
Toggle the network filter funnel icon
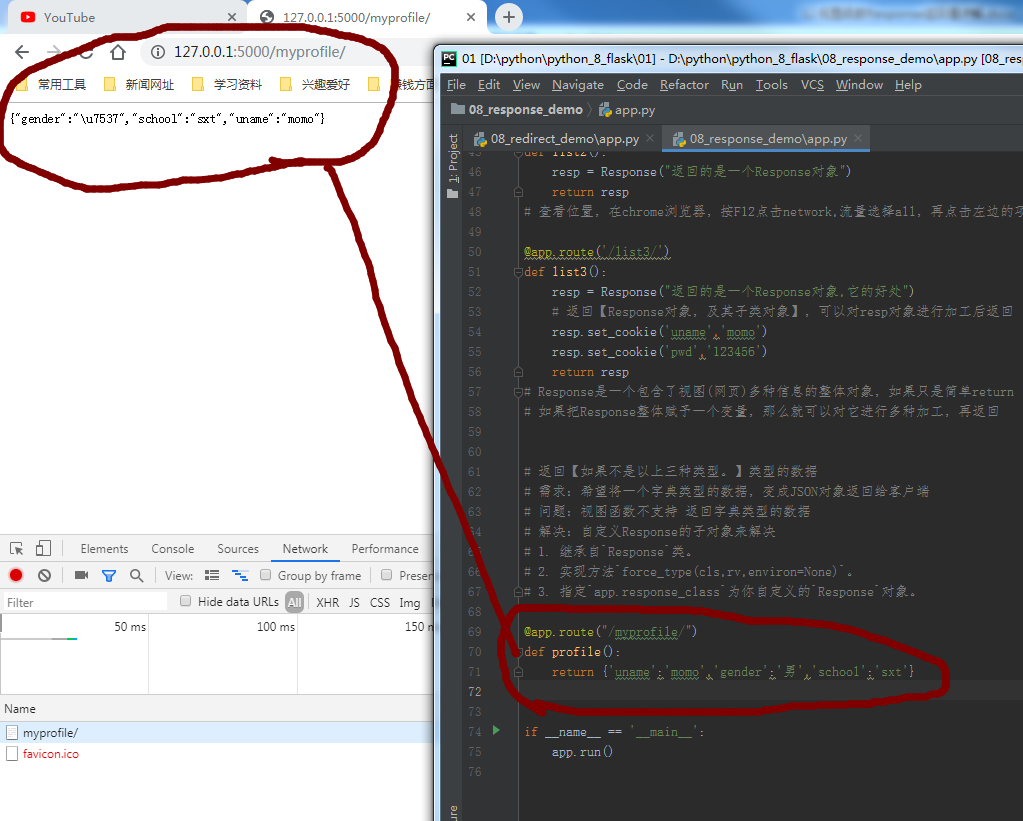(x=109, y=575)
